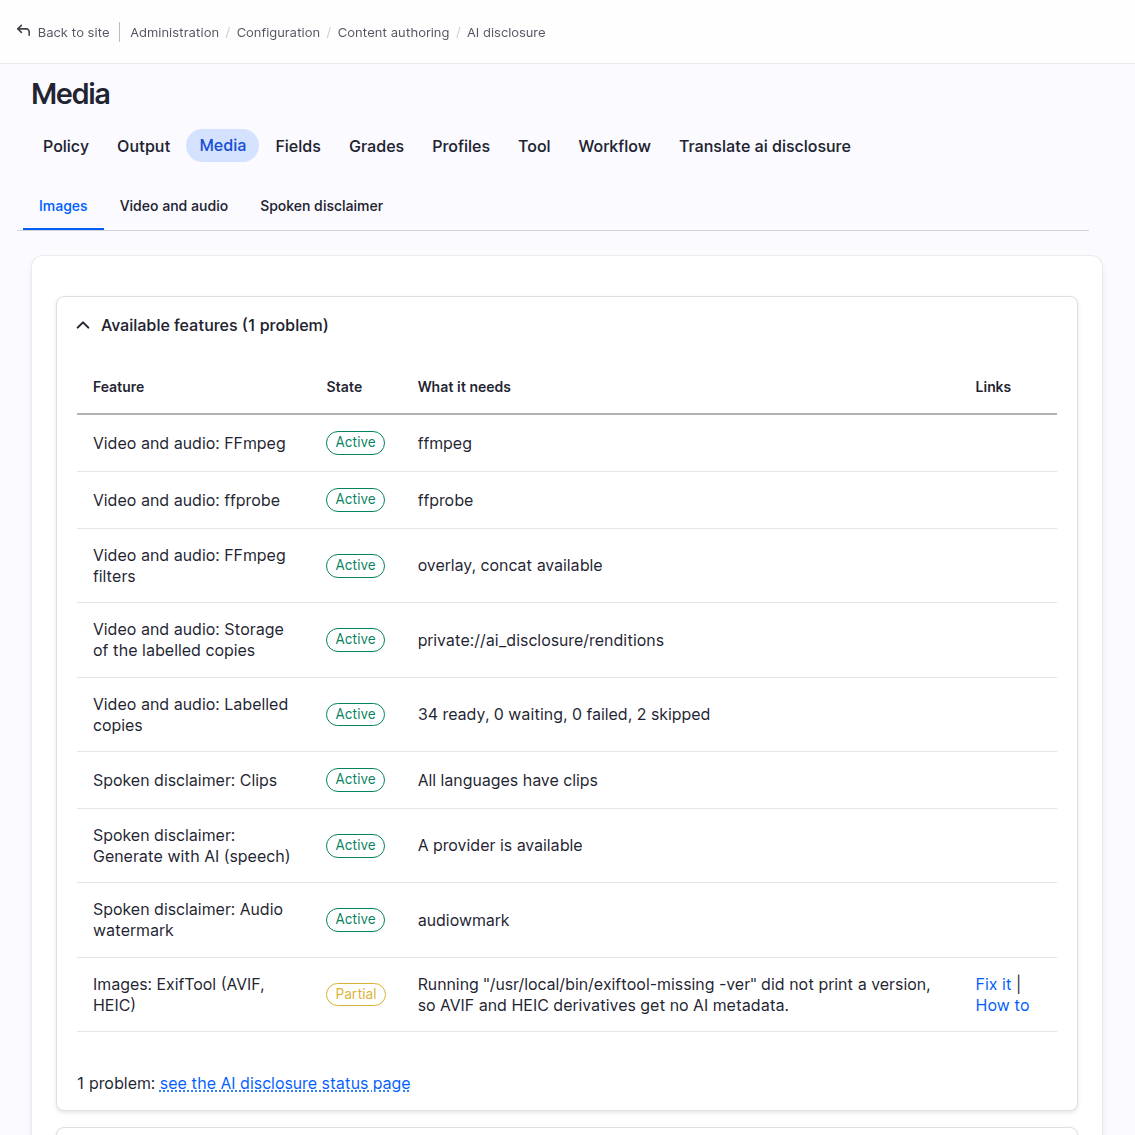Click '34 ready, 0 waiting, 0 failed, 2 skipped'
This screenshot has height=1135, width=1135.
tap(564, 715)
